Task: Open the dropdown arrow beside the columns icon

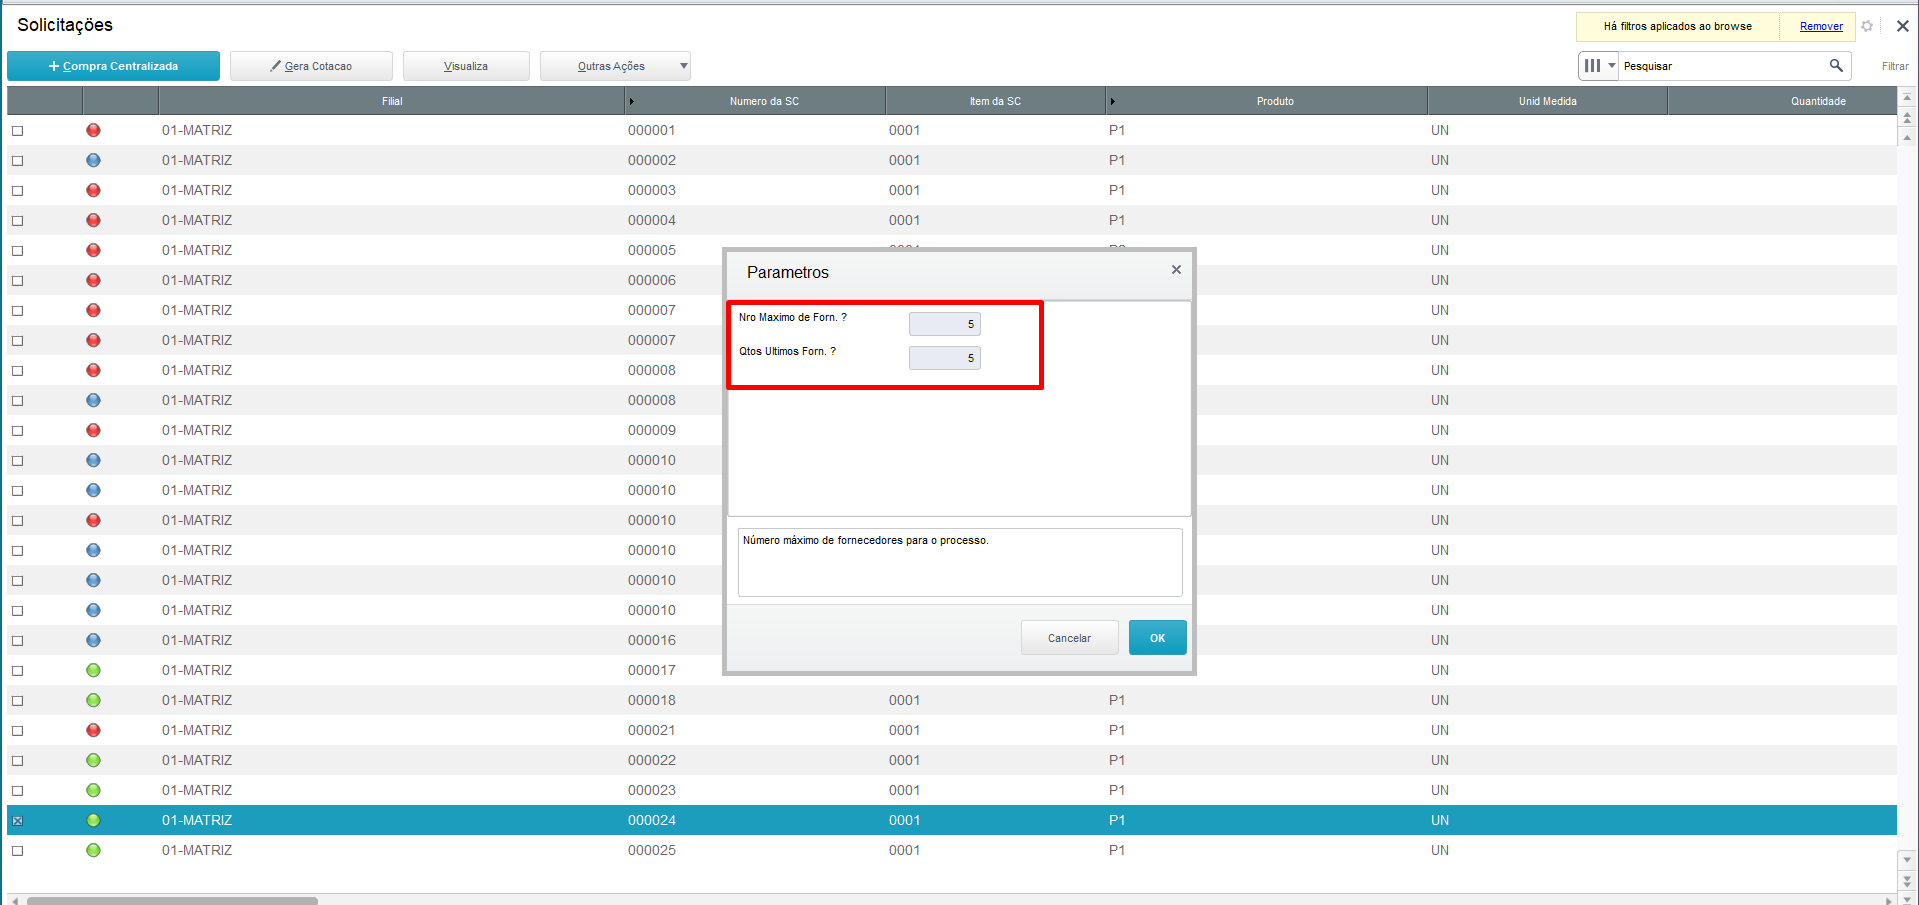Action: [x=1612, y=65]
